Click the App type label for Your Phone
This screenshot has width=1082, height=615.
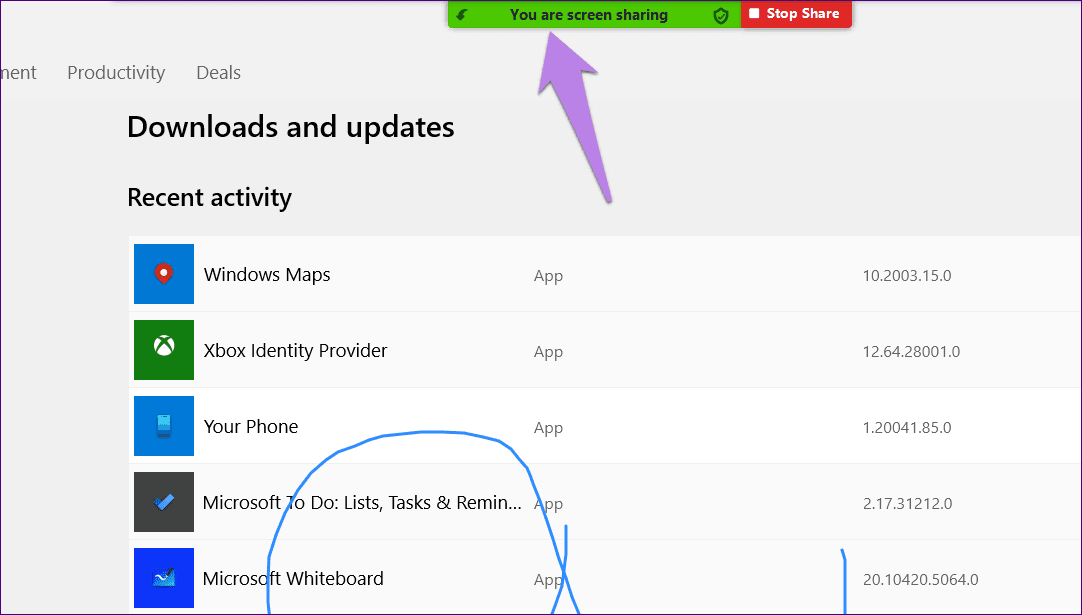549,428
